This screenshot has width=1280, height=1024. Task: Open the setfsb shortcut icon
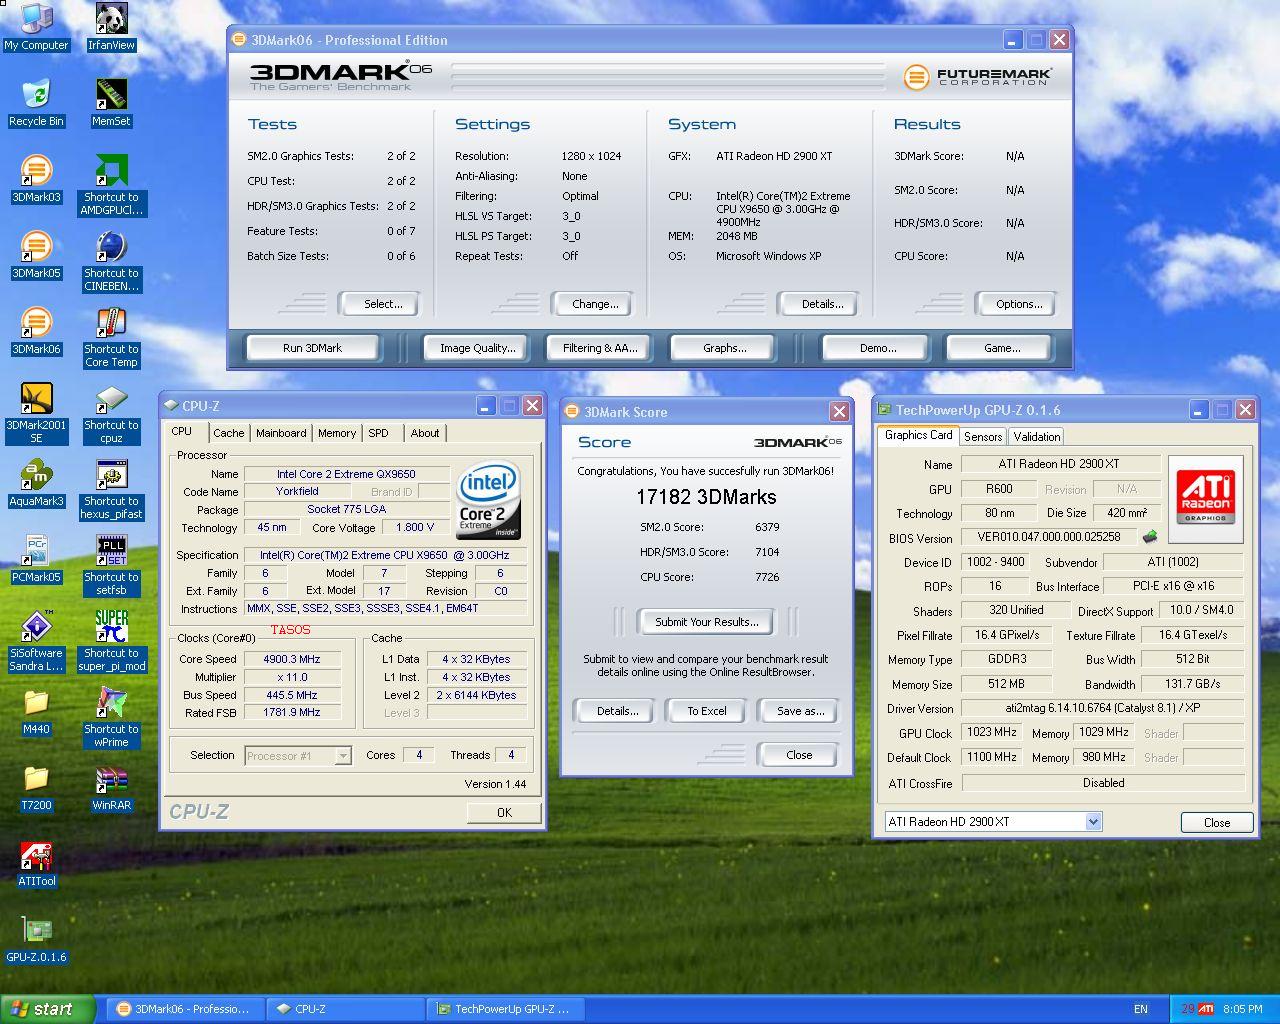tap(111, 565)
